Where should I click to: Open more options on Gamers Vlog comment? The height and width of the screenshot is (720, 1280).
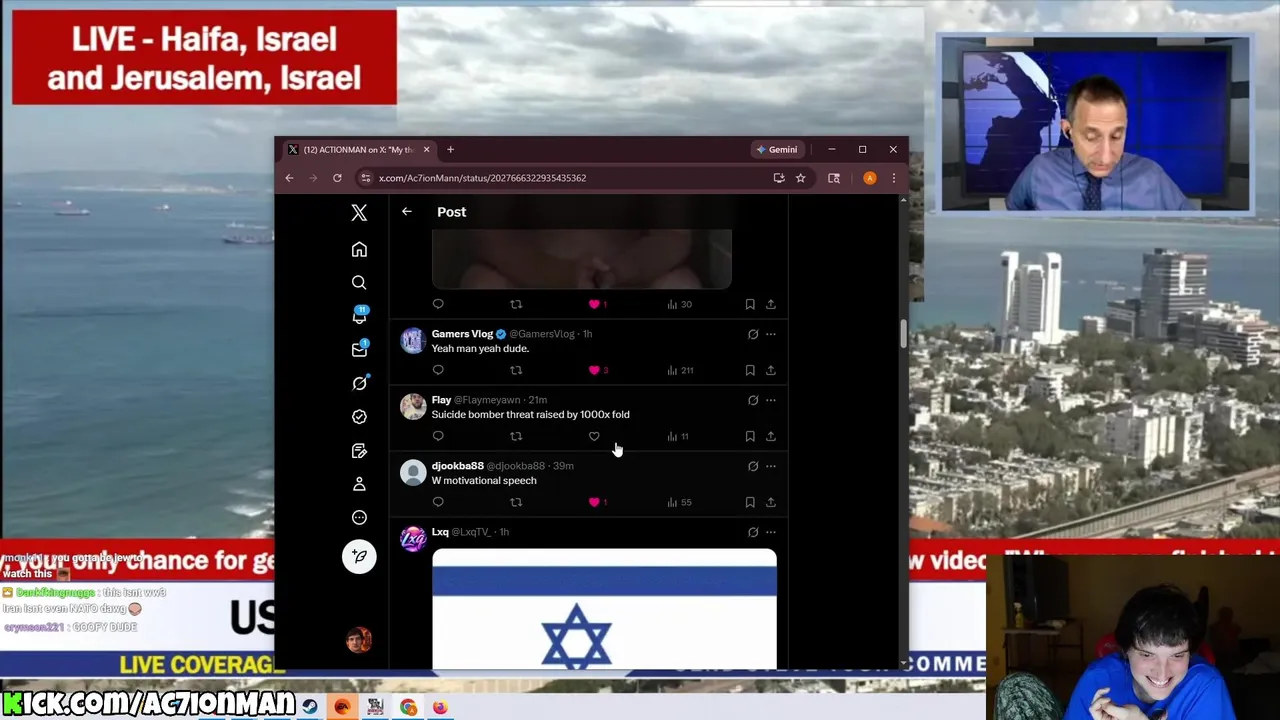point(771,334)
